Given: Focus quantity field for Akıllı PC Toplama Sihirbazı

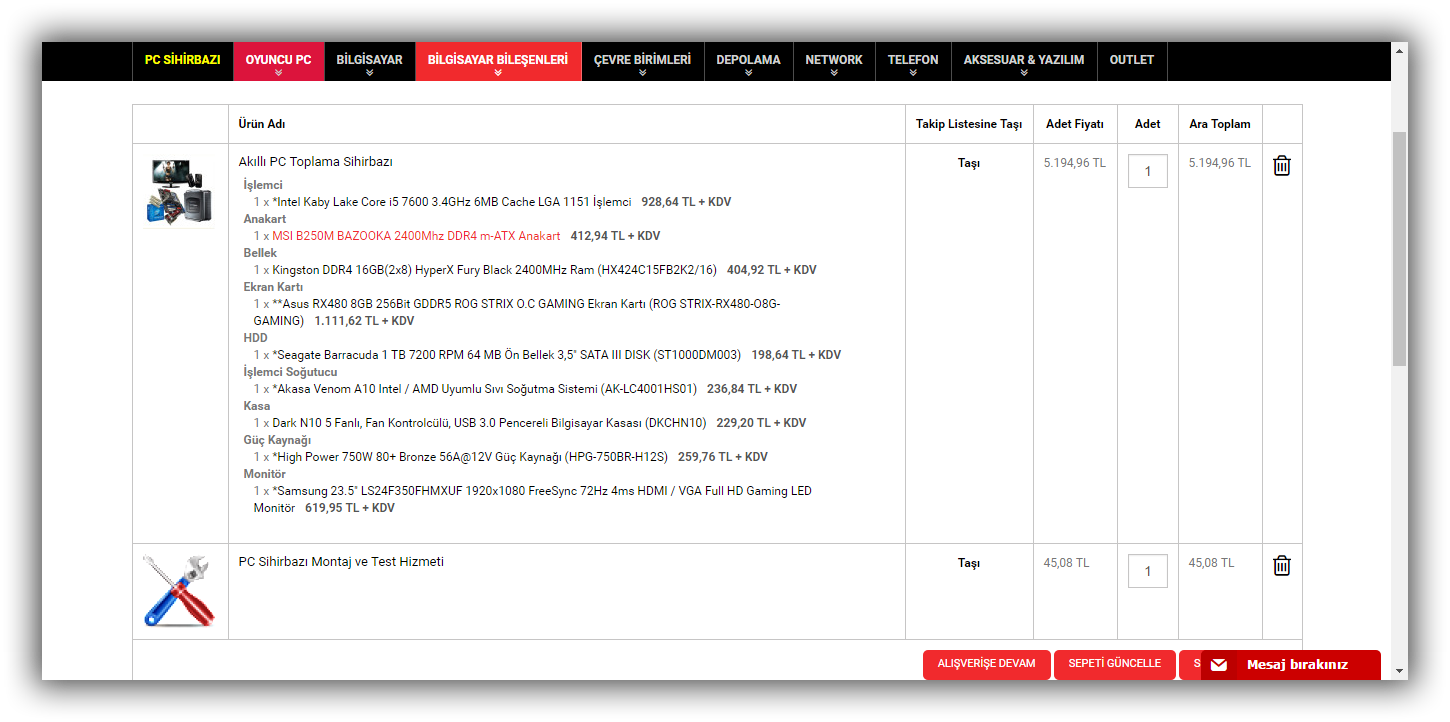Looking at the screenshot, I should coord(1148,171).
